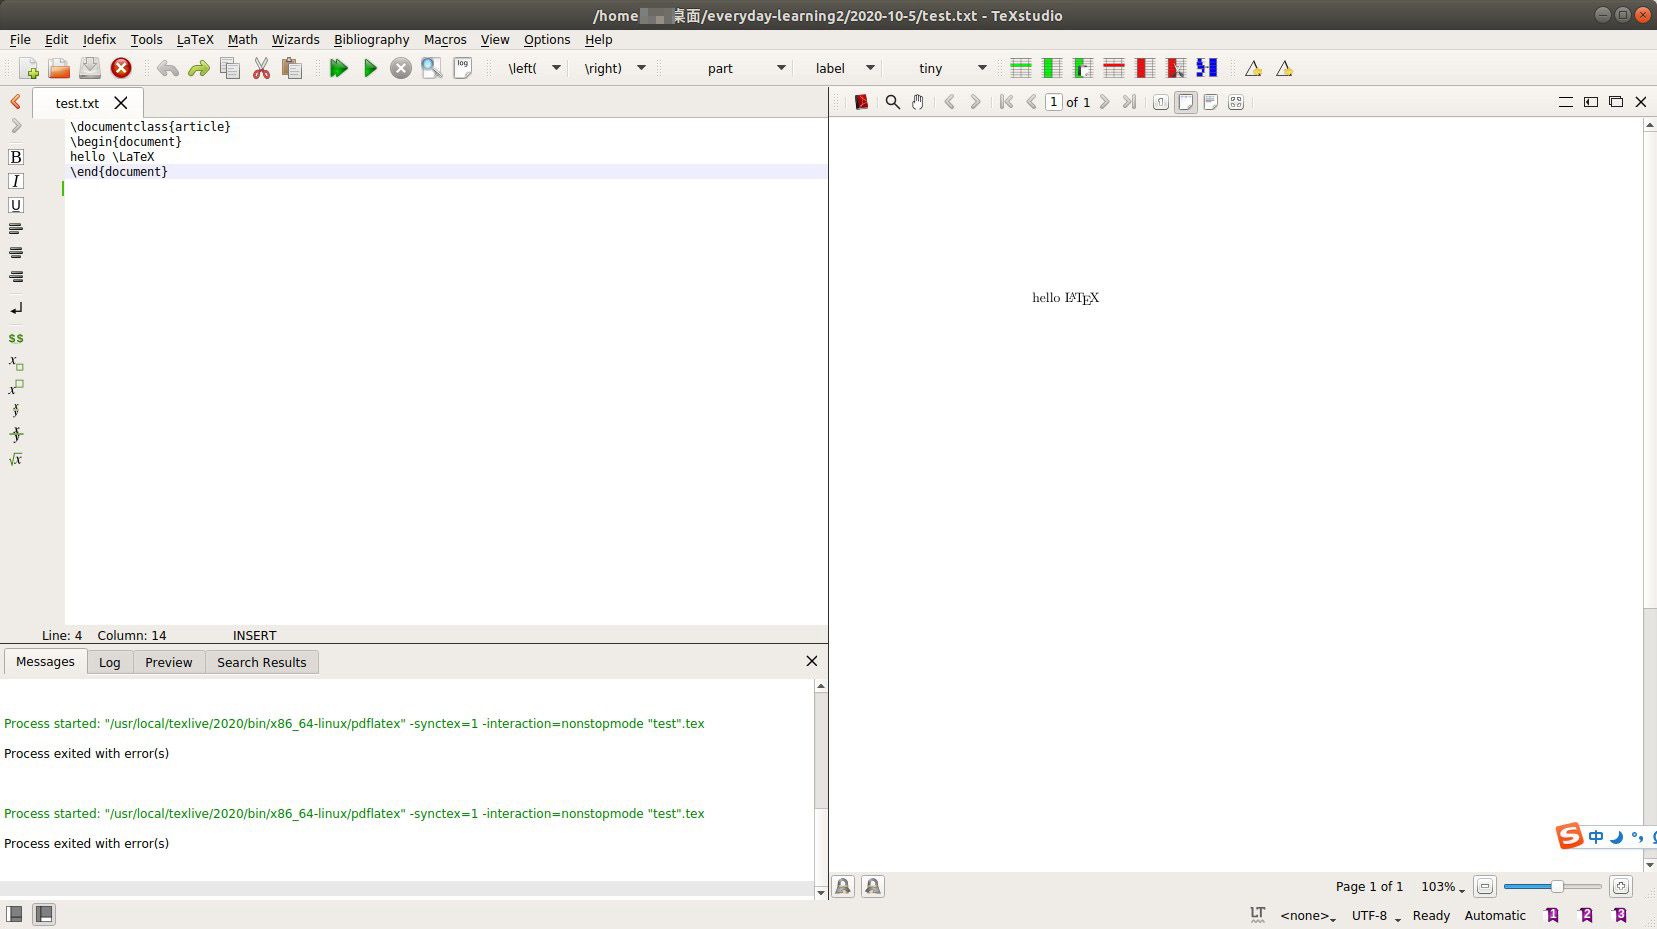Compile with single green play icon
Screen dimensions: 1657x929
(370, 68)
